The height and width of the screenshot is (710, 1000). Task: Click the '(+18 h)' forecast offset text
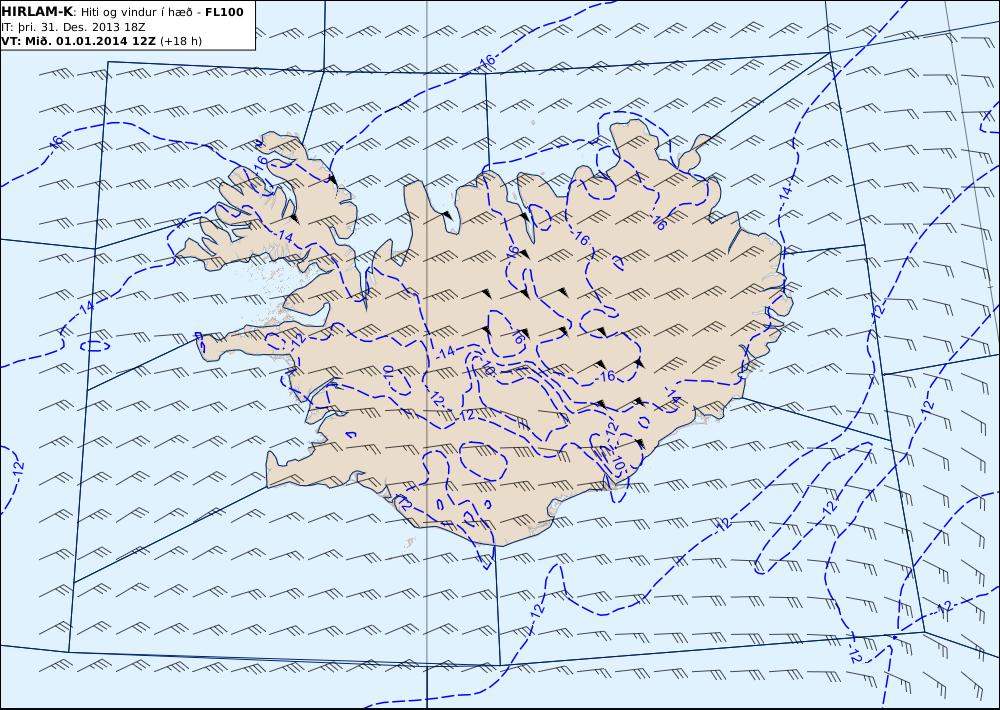[181, 41]
